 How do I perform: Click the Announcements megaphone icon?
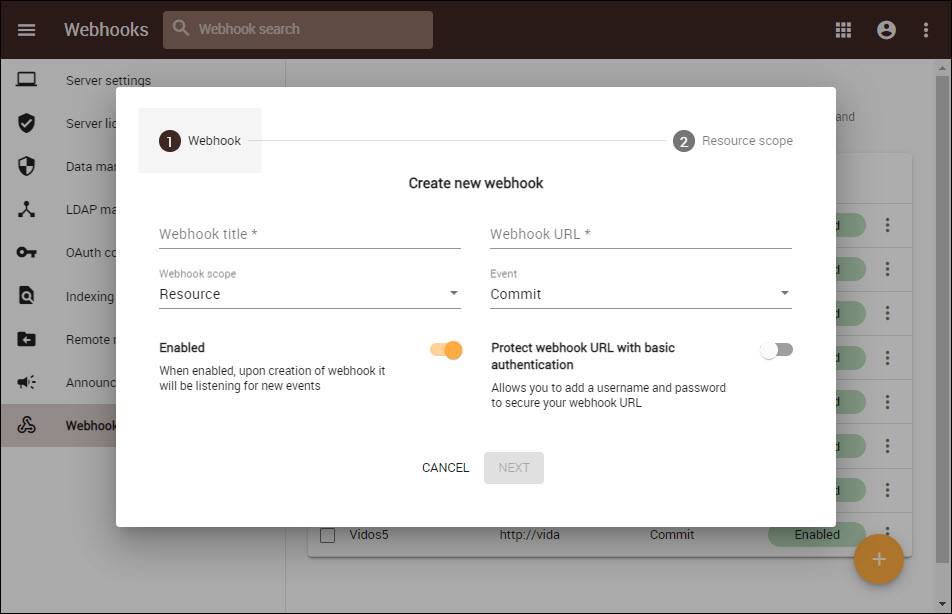point(27,382)
